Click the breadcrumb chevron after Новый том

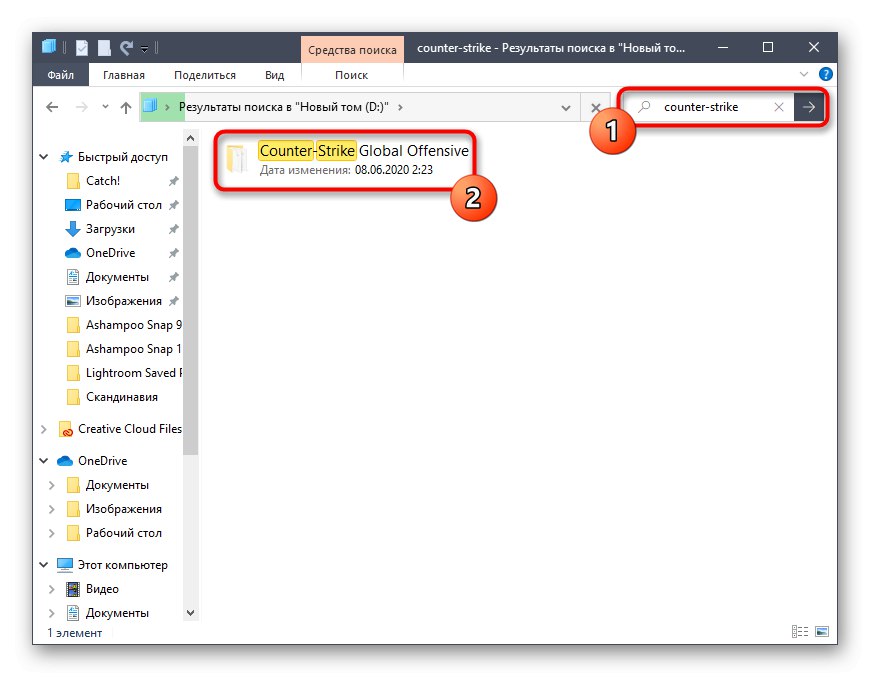pos(400,107)
